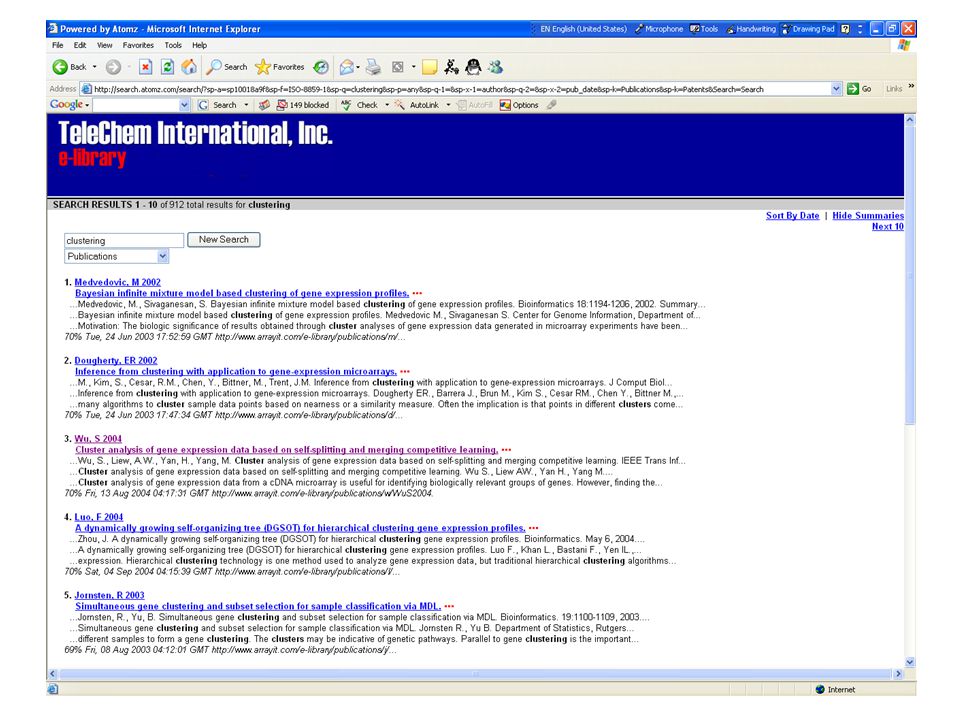The height and width of the screenshot is (720, 960).
Task: Click the QQ penguin toolbar icon
Action: point(473,67)
